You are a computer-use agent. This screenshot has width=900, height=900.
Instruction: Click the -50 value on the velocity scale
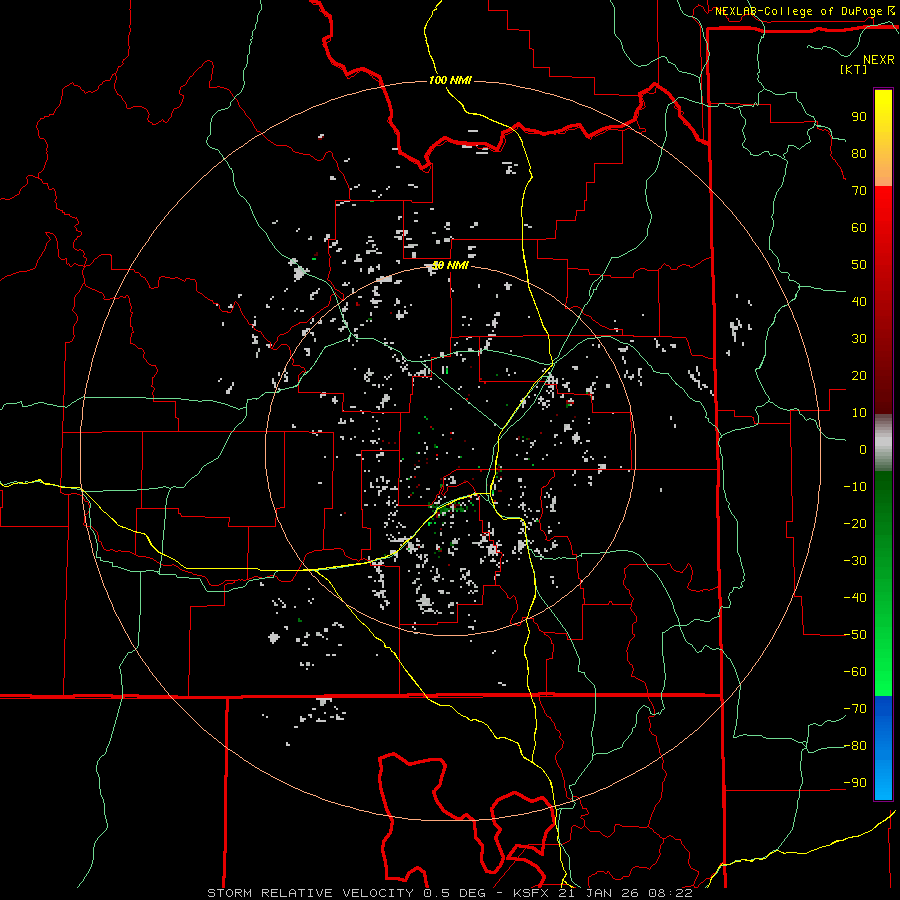[855, 635]
